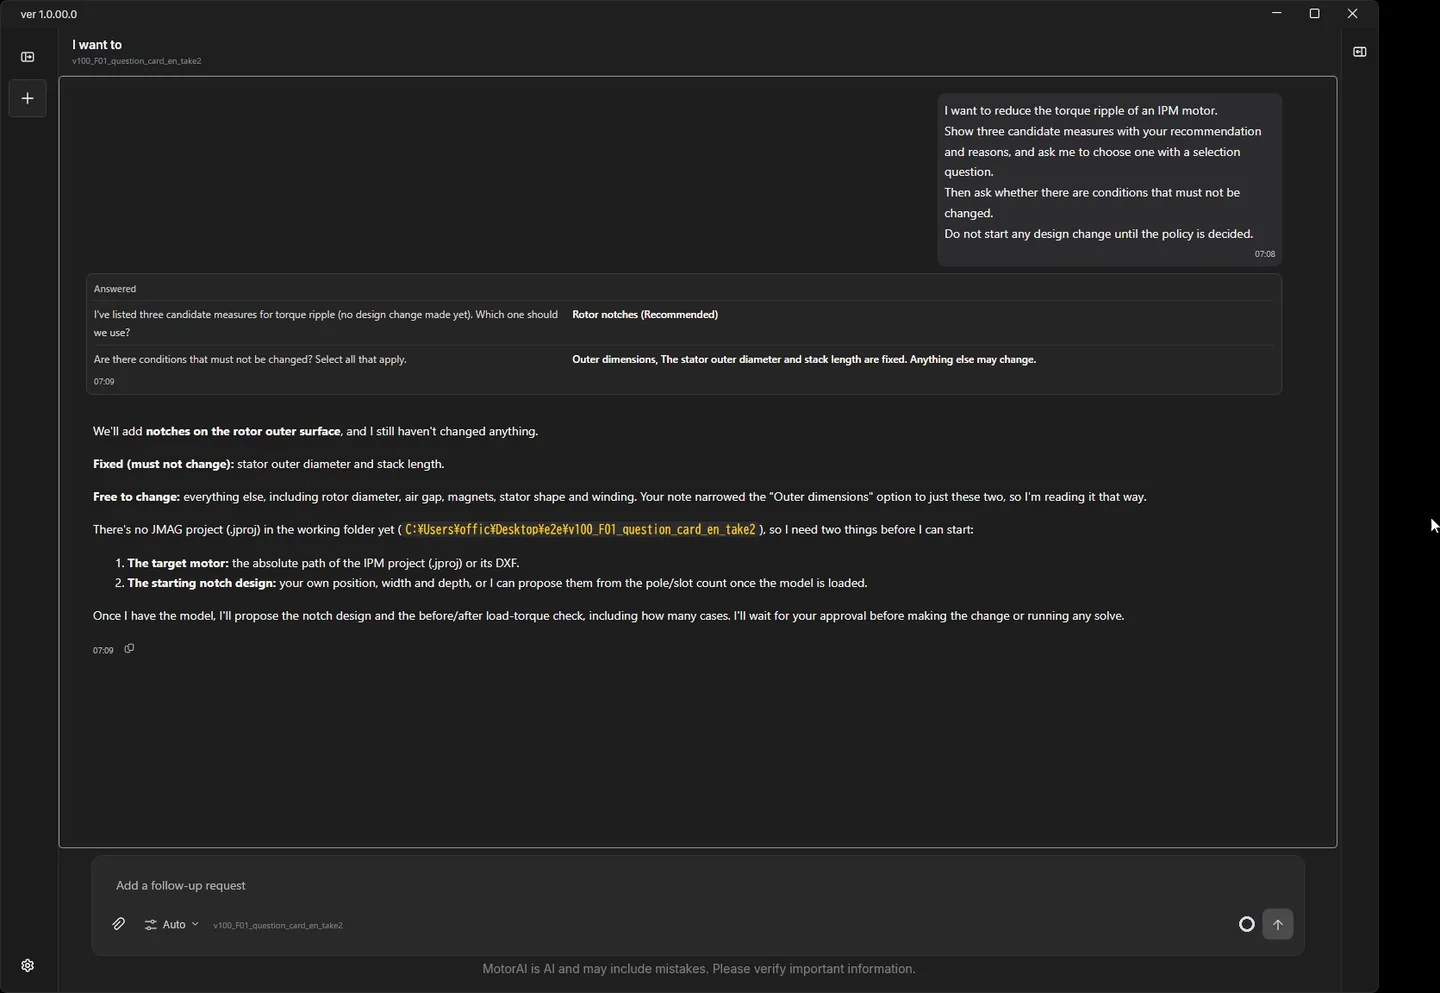Close the MotorAI window
Screen dimensions: 1440x993
click(x=1352, y=13)
